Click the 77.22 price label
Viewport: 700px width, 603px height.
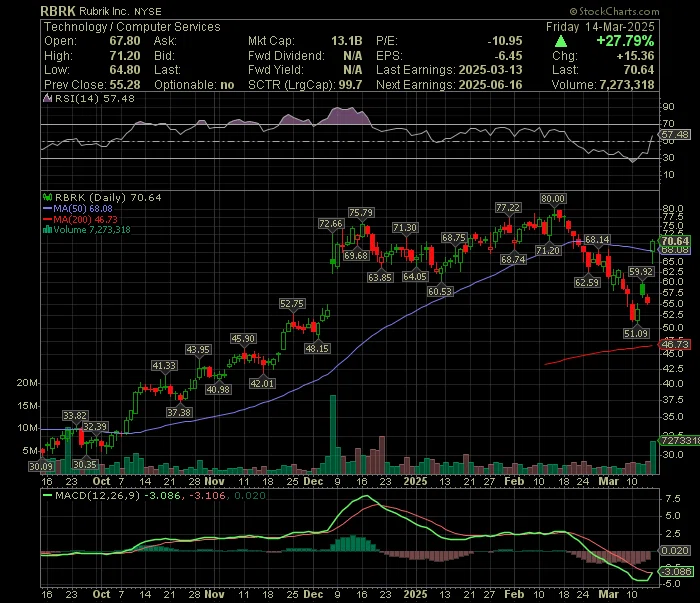[x=508, y=208]
